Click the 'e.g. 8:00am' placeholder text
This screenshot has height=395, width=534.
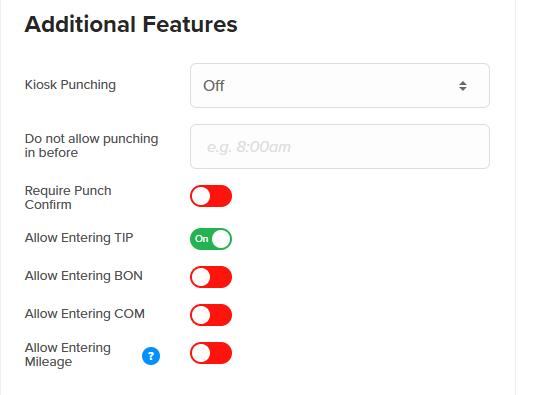249,147
